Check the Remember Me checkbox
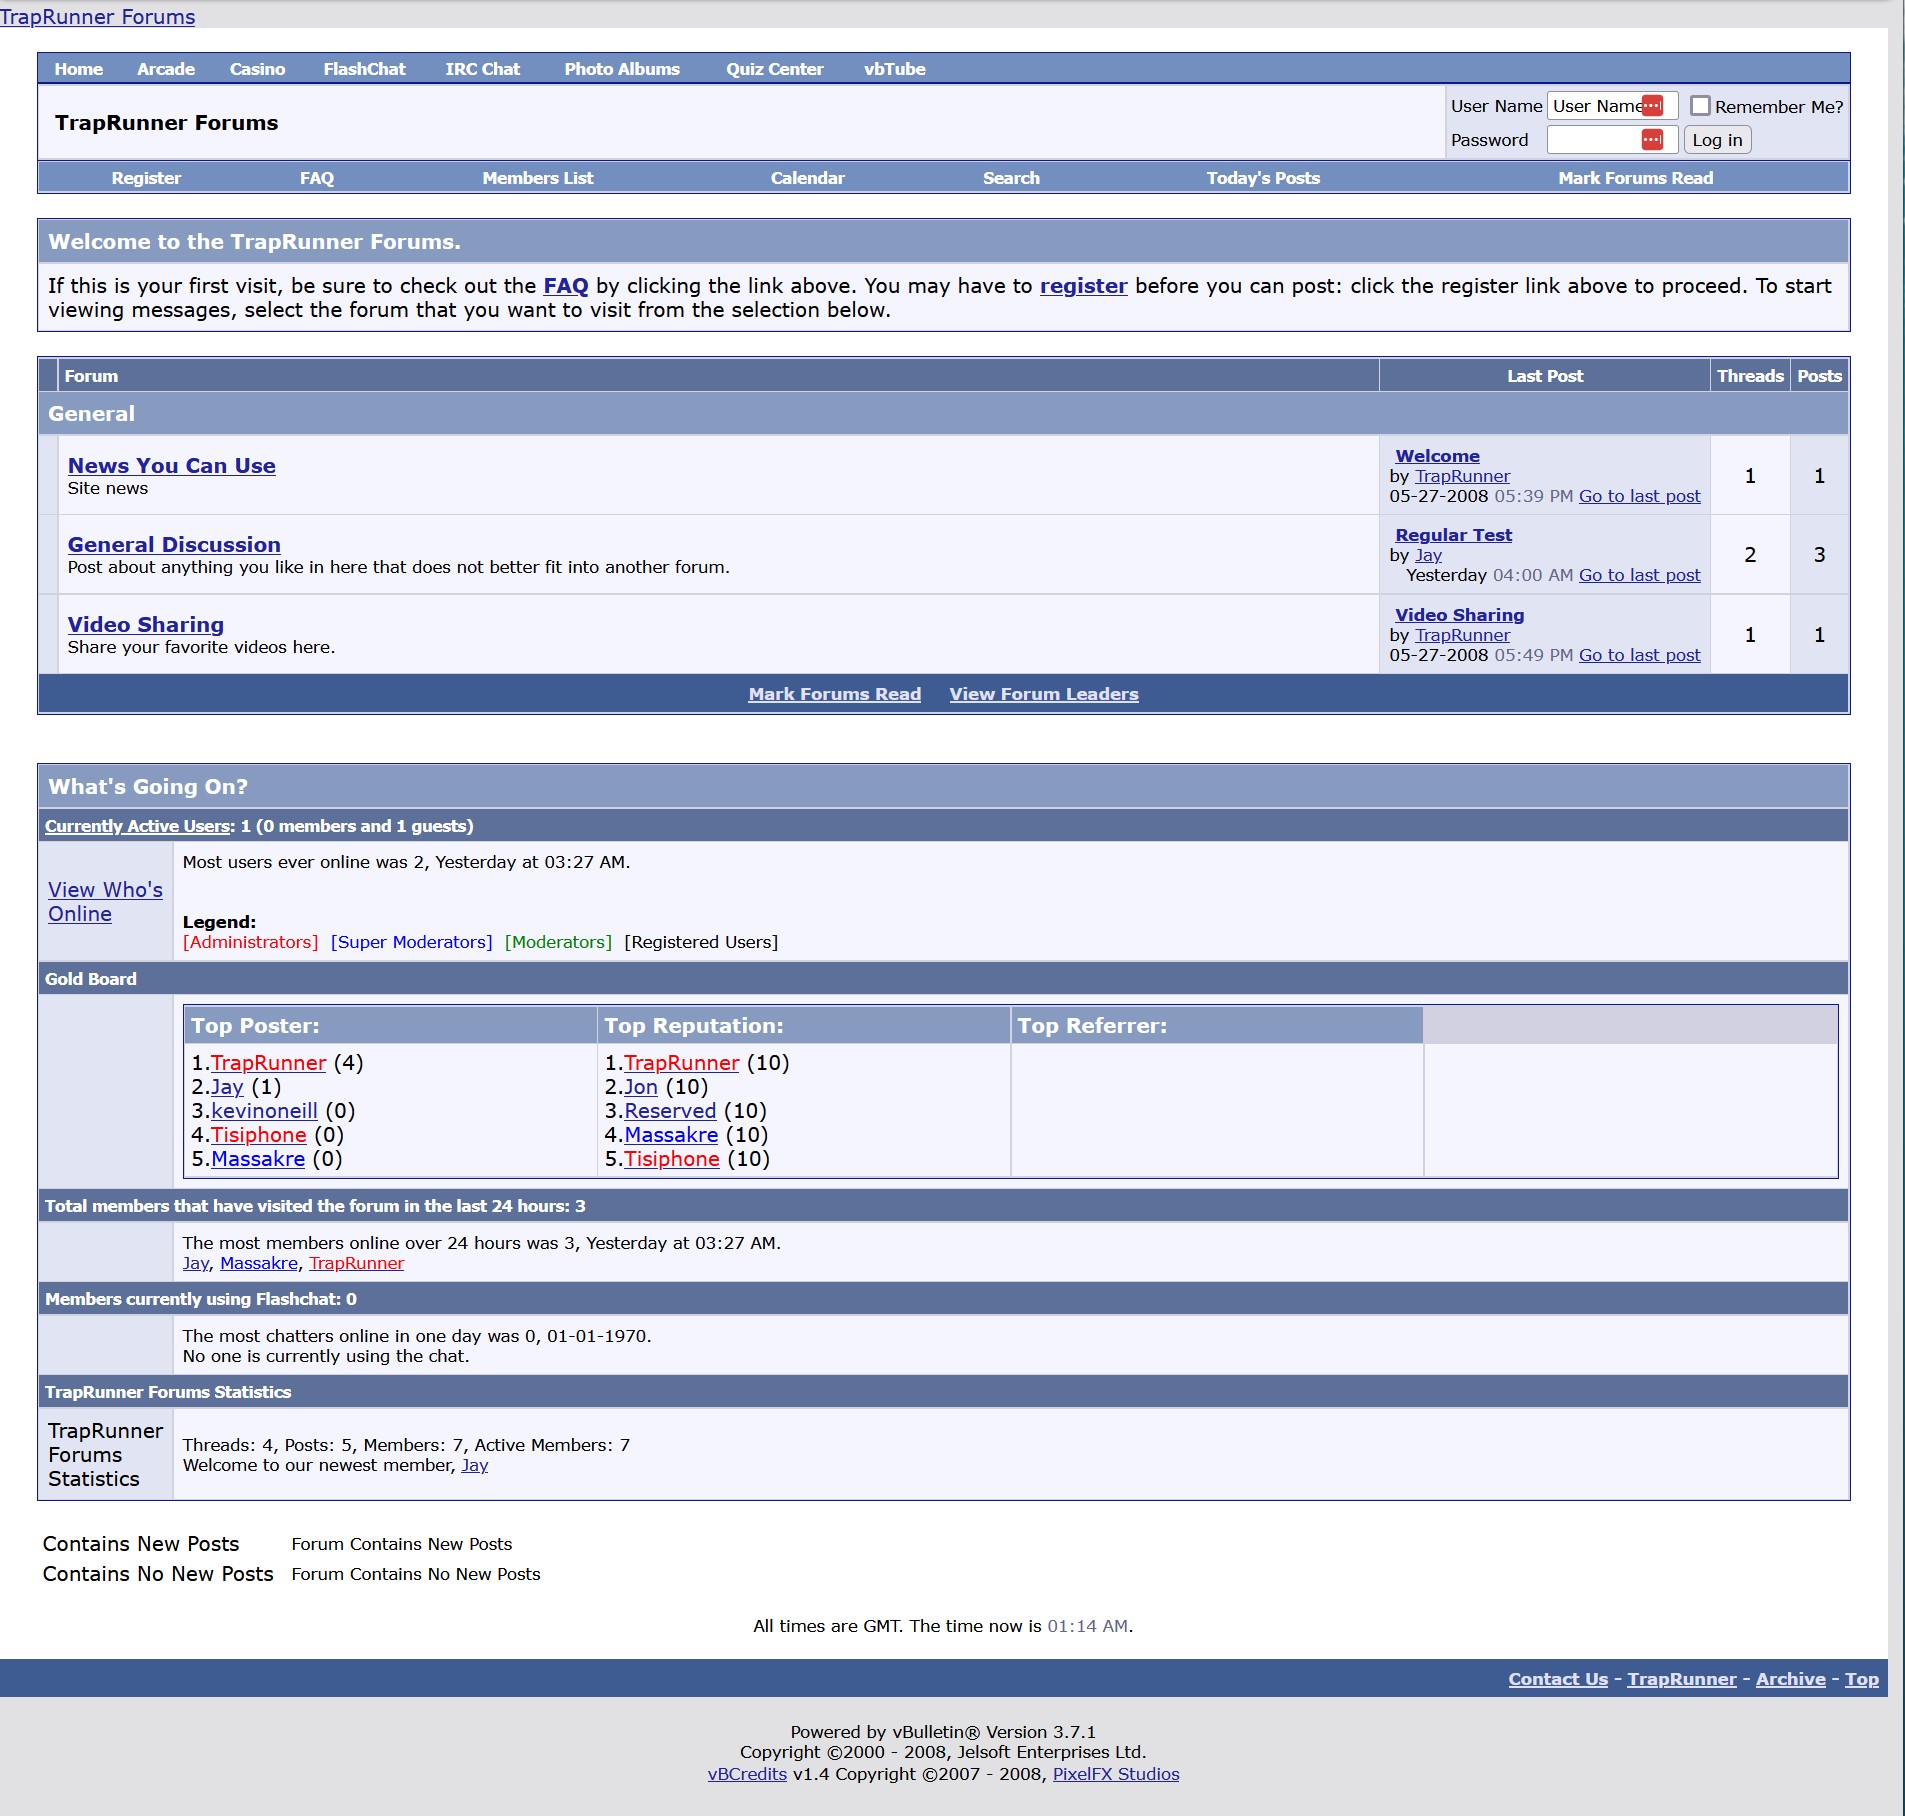This screenshot has width=1905, height=1816. [x=1700, y=106]
